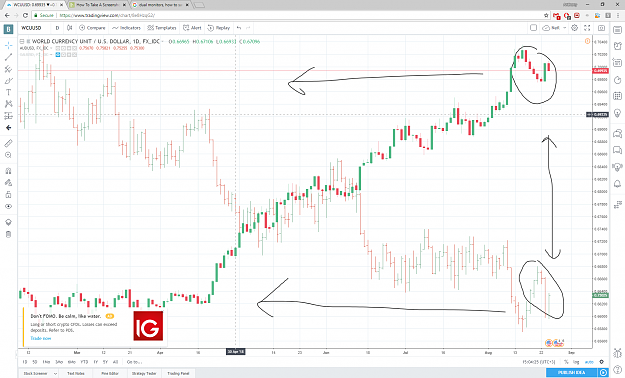The image size is (625, 378).
Task: Collapse the WCUUSD legend with the minus icon
Action: point(22,41)
